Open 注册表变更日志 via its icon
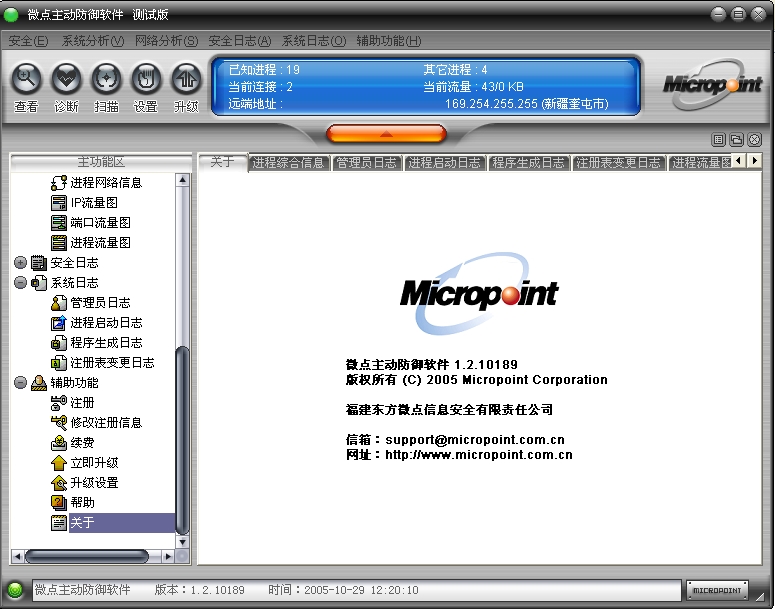The image size is (775, 609). click(59, 363)
